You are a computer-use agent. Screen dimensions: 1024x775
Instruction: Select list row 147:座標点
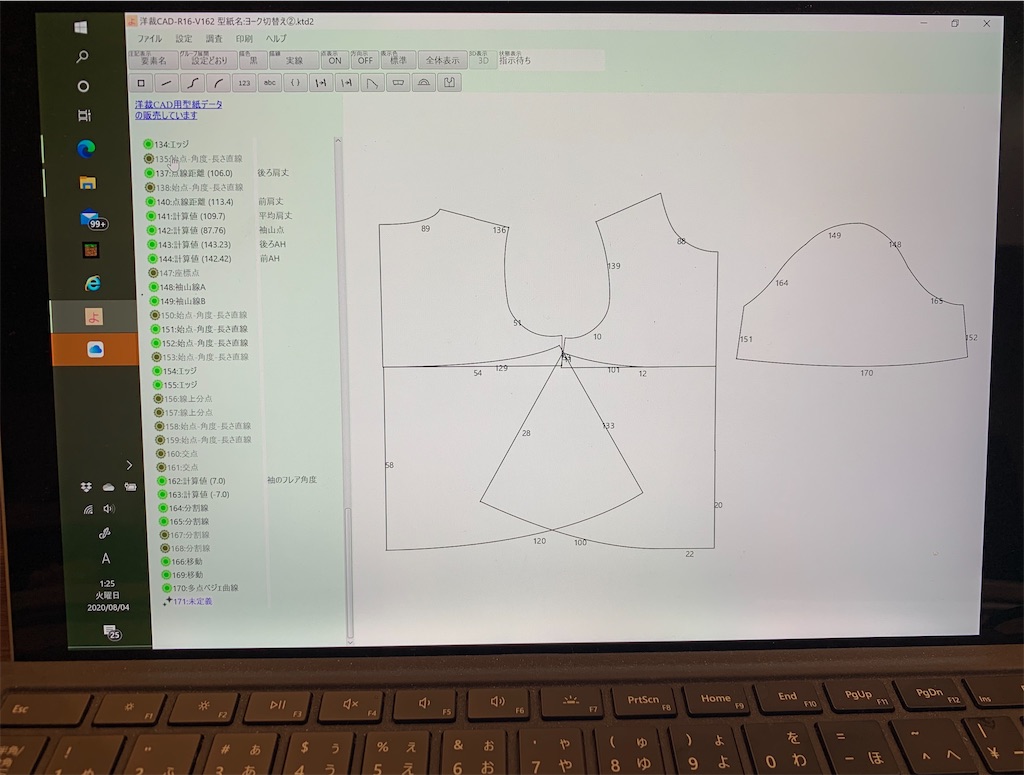tap(174, 273)
